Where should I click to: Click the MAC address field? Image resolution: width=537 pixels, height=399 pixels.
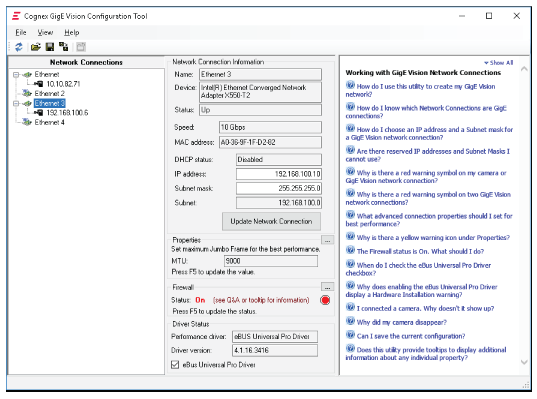pos(270,142)
